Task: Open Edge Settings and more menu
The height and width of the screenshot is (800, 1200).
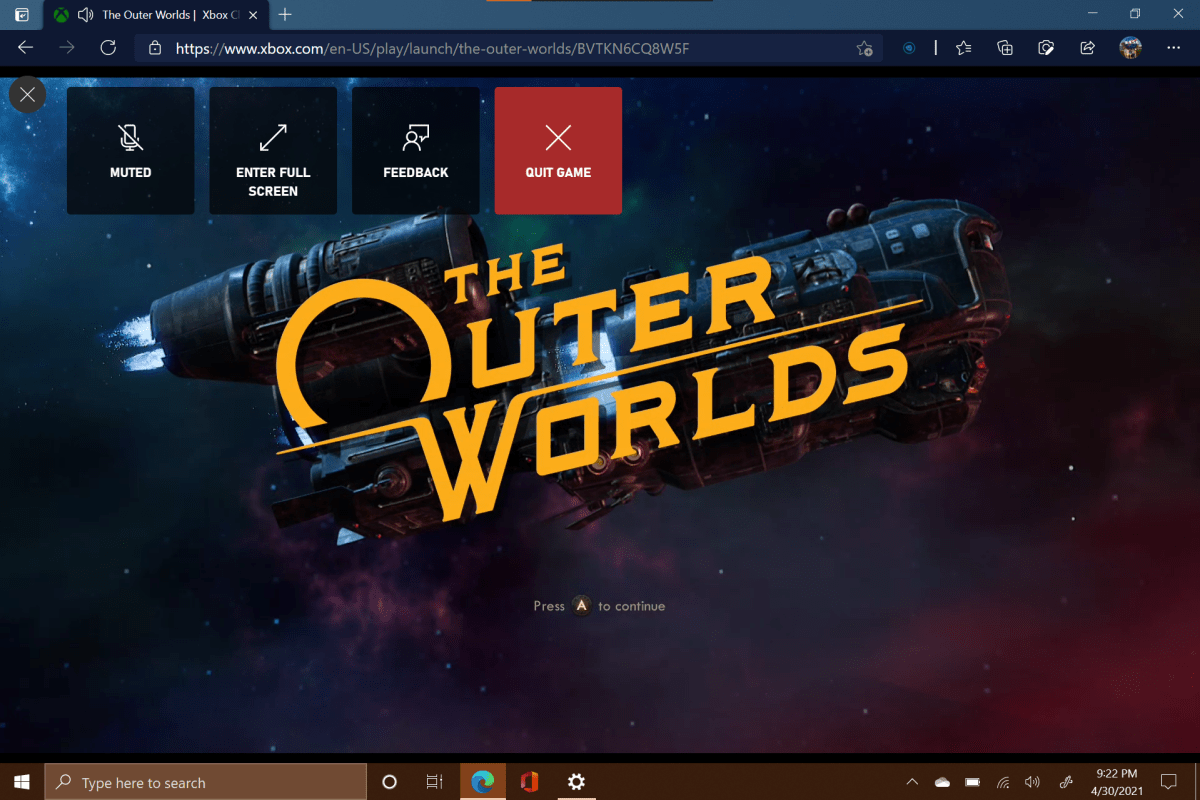Action: (x=1173, y=48)
